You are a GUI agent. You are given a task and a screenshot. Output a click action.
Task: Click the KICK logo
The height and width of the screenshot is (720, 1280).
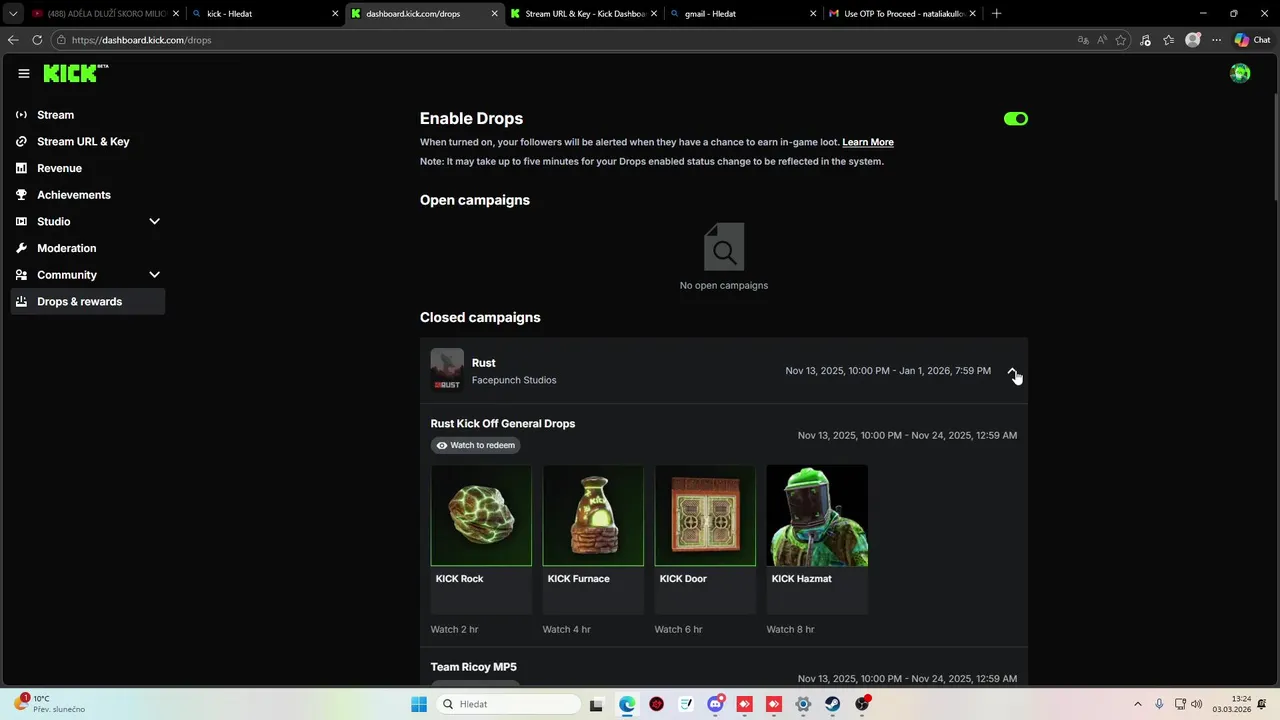pos(75,73)
